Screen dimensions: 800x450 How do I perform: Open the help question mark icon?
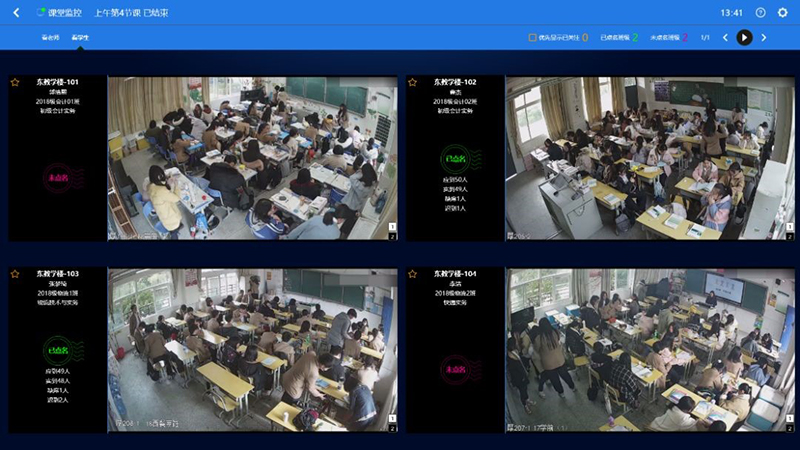click(x=760, y=13)
